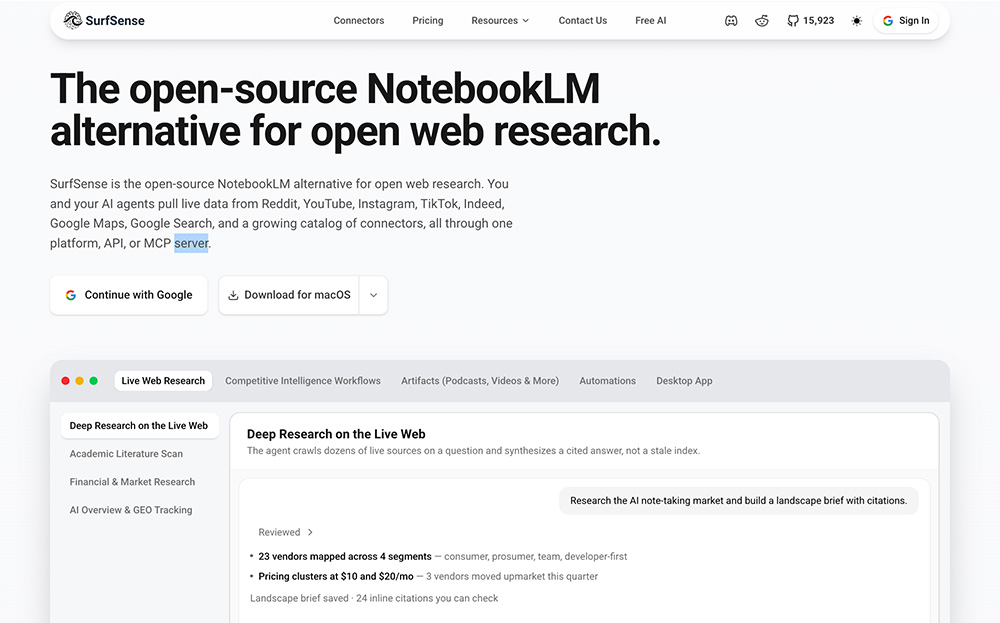Viewport: 1000px width, 623px height.
Task: Switch to the Automations tab
Action: coord(607,381)
